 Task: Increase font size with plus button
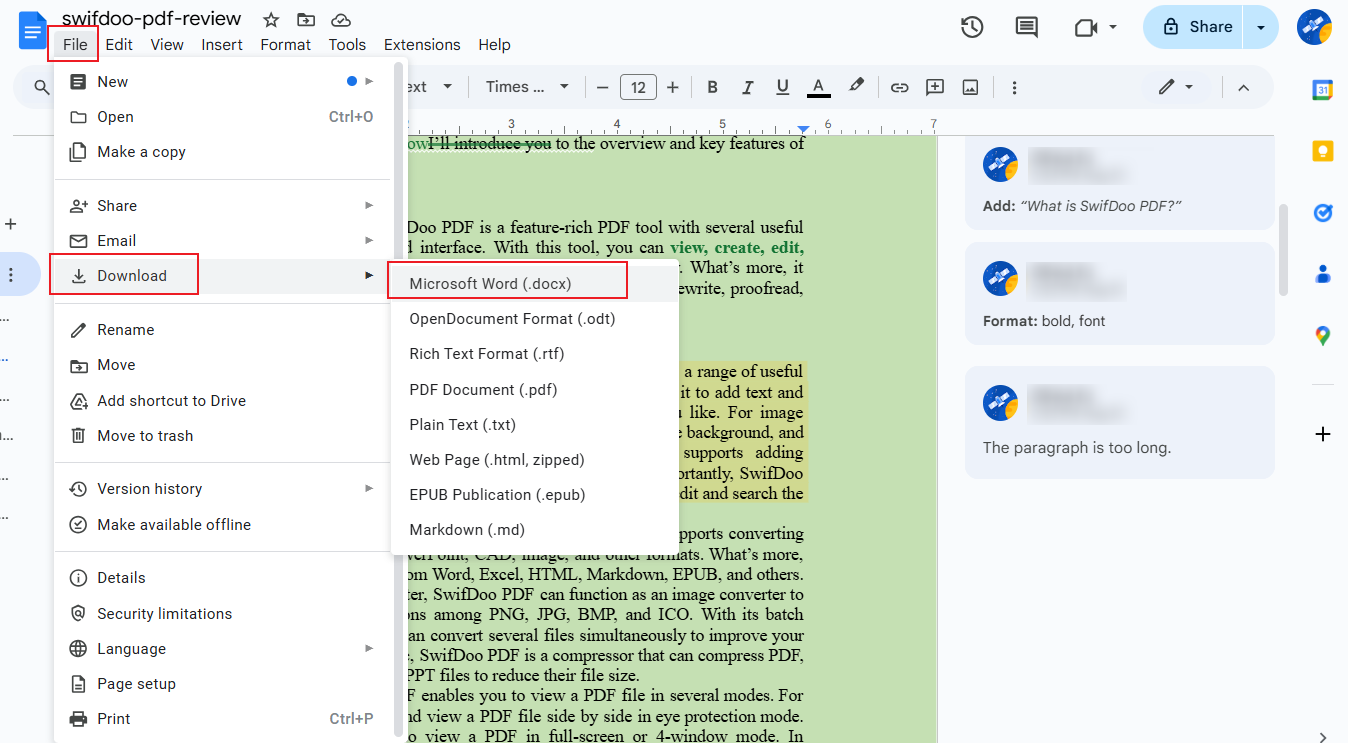(x=673, y=87)
